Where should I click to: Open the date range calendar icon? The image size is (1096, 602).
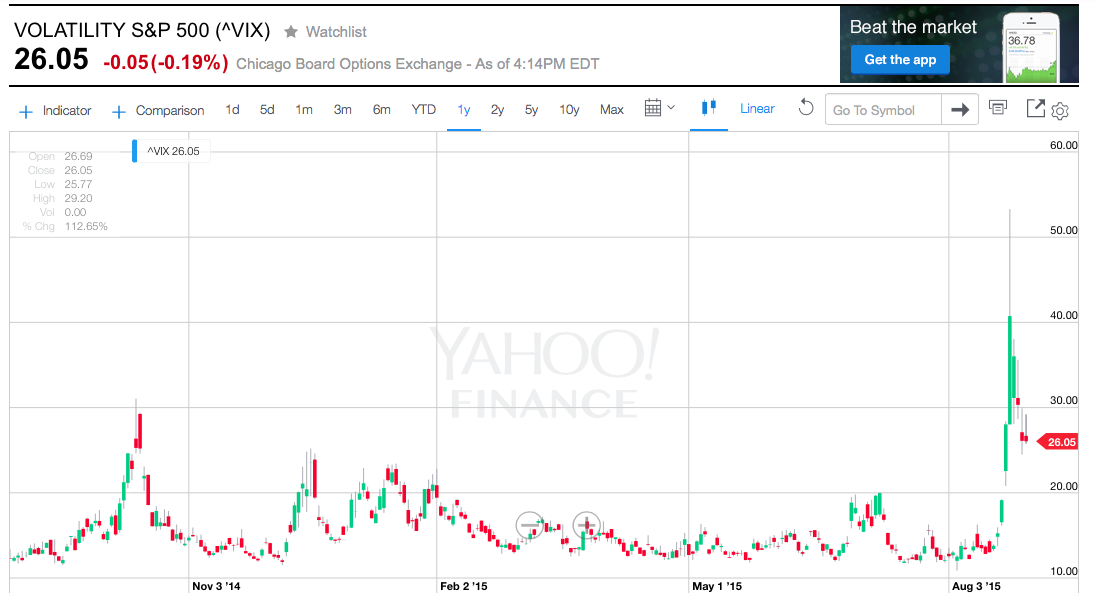click(653, 108)
